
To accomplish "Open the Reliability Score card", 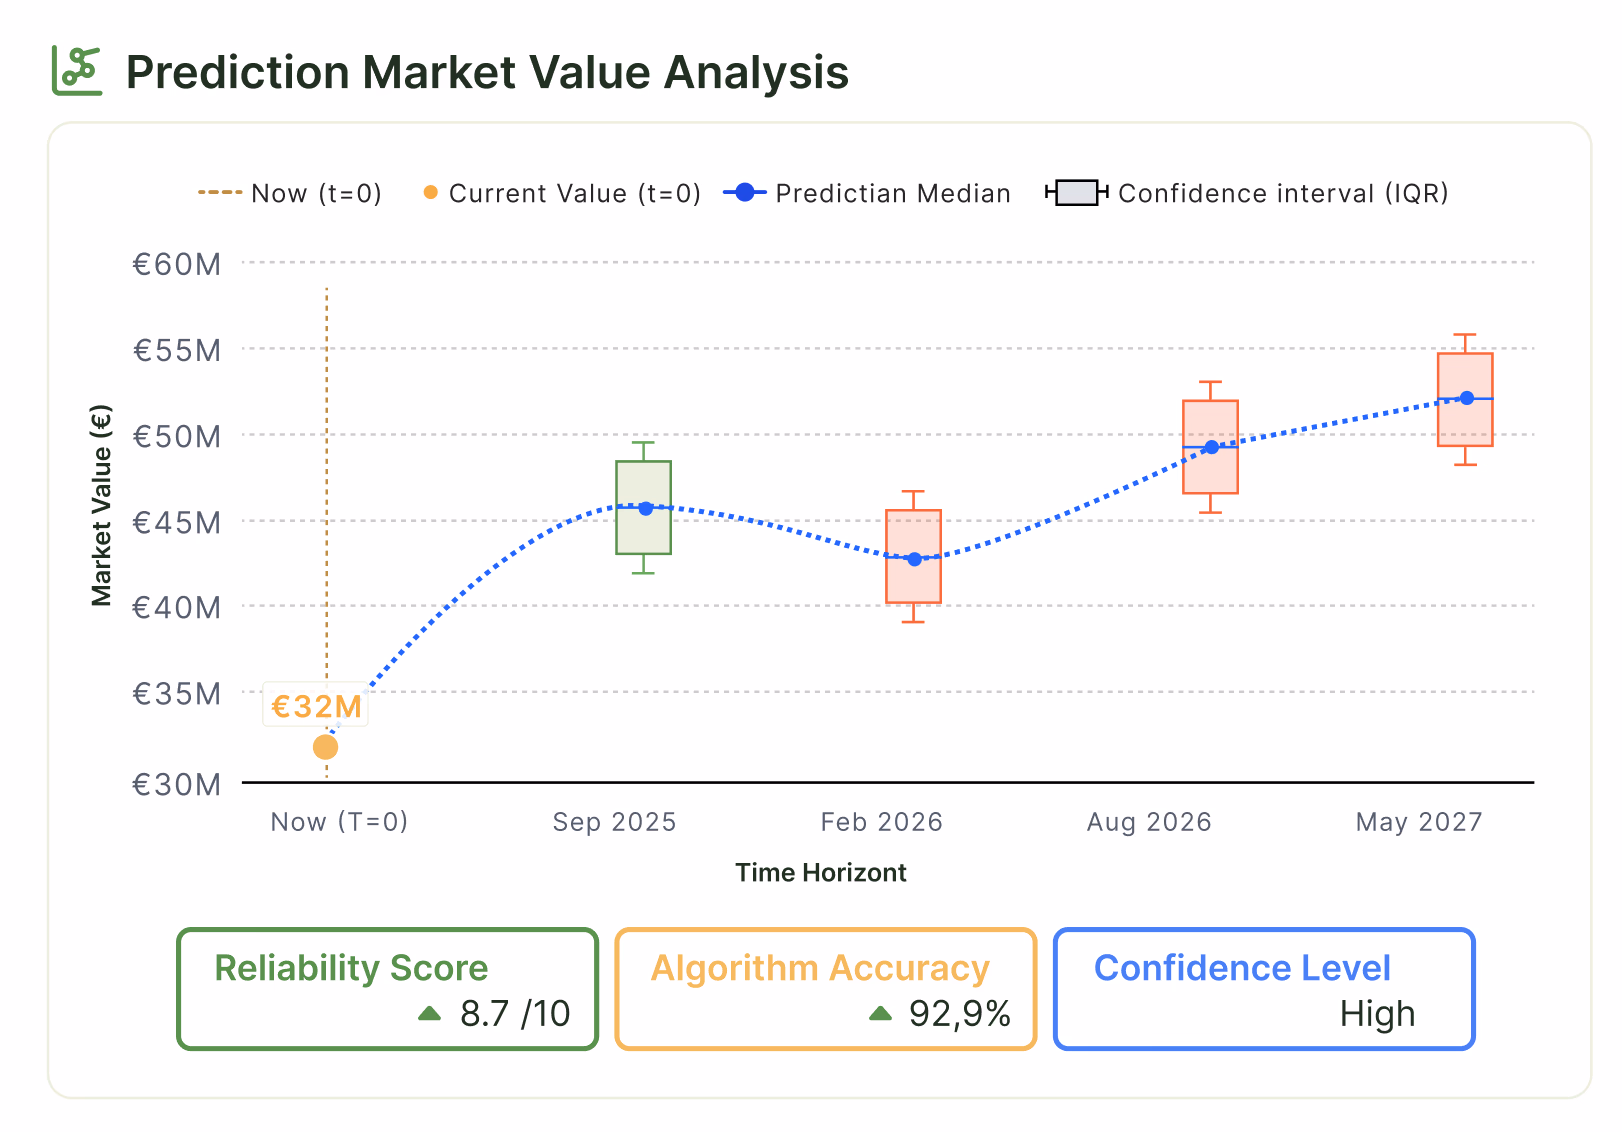I will point(387,989).
